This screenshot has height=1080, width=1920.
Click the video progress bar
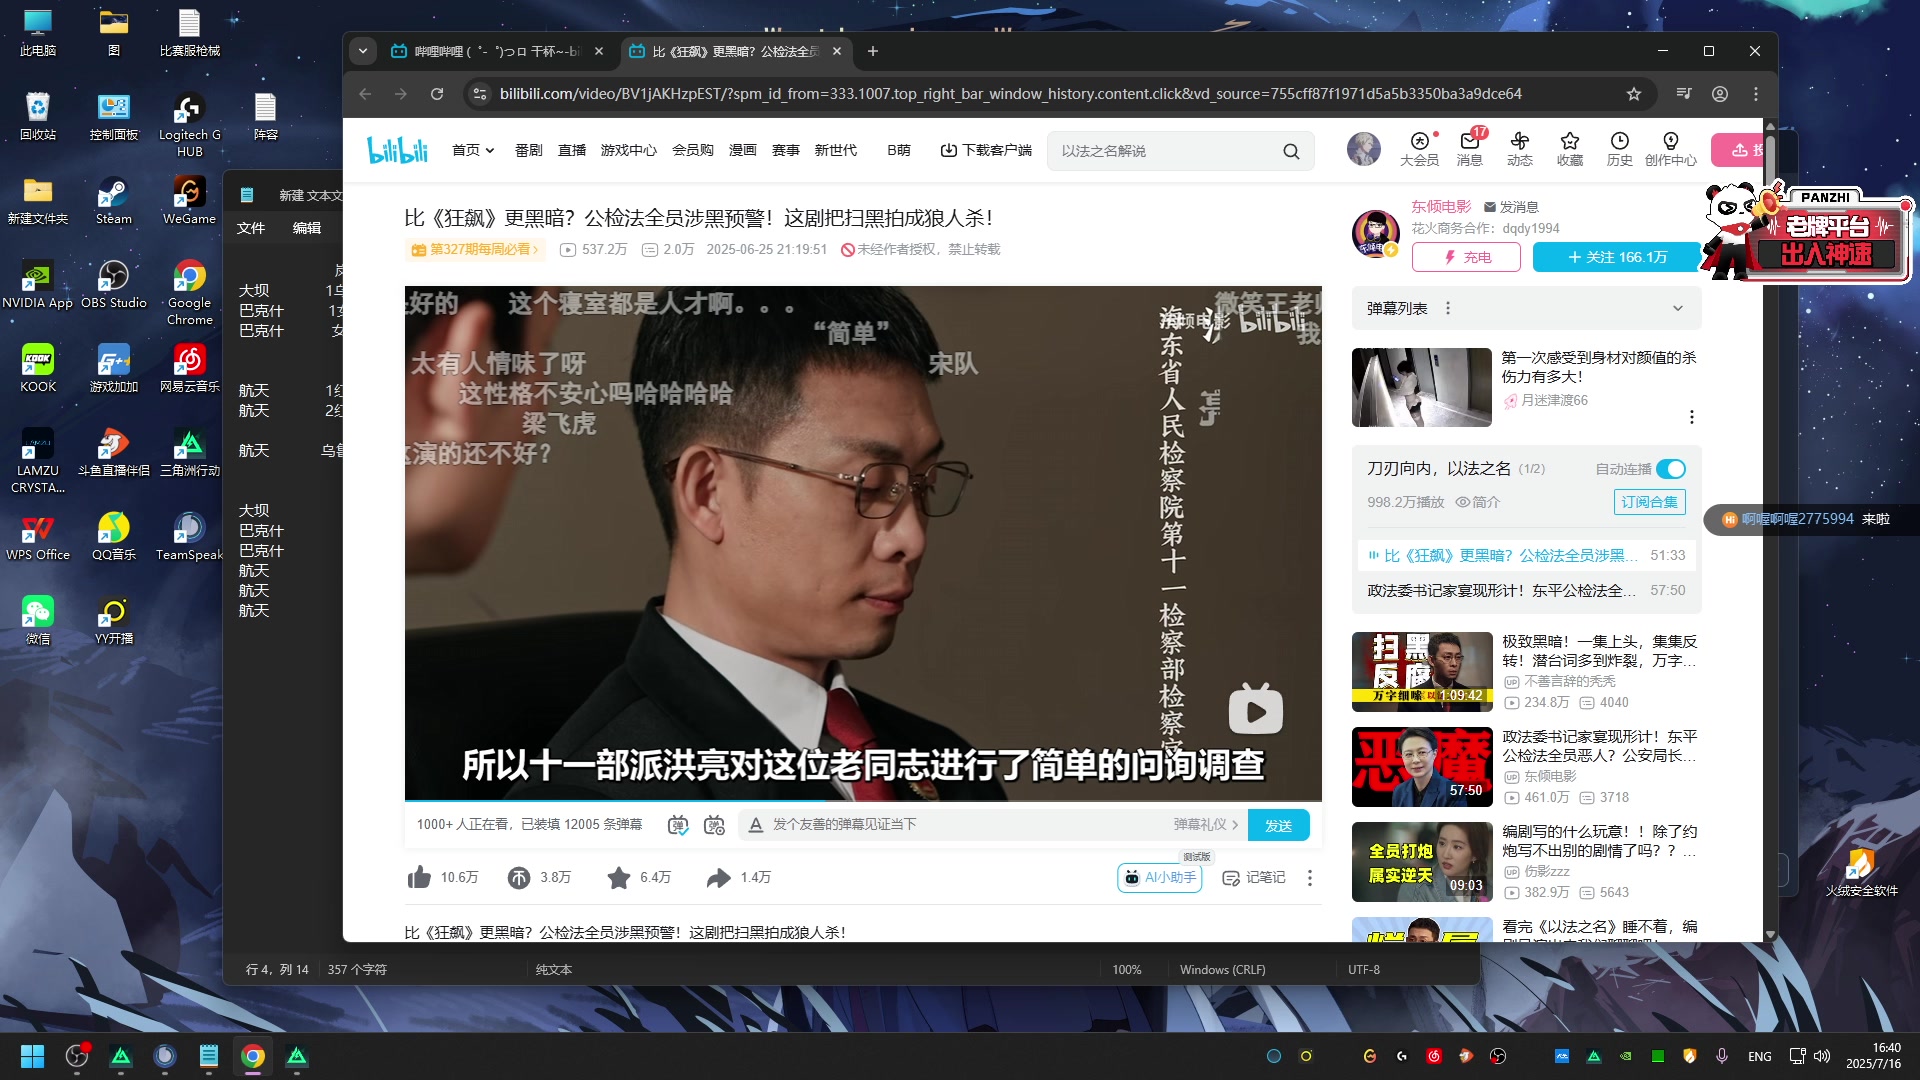(863, 801)
